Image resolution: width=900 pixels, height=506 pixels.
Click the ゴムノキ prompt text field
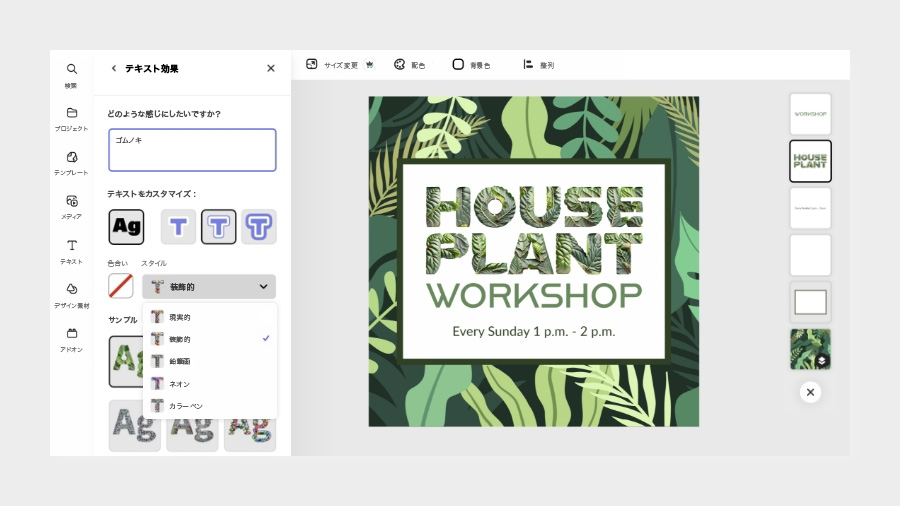(192, 150)
